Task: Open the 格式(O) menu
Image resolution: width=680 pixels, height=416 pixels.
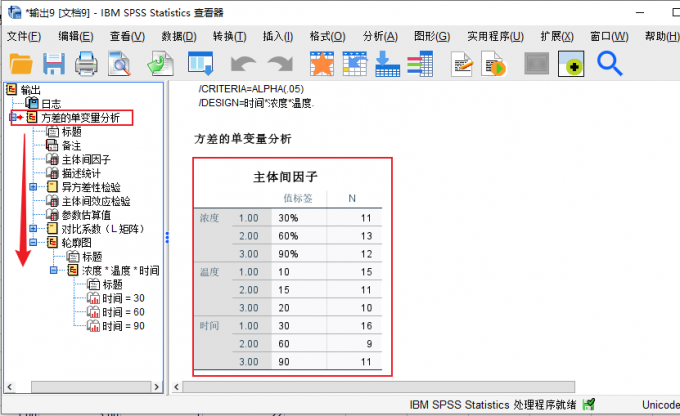Action: 327,36
